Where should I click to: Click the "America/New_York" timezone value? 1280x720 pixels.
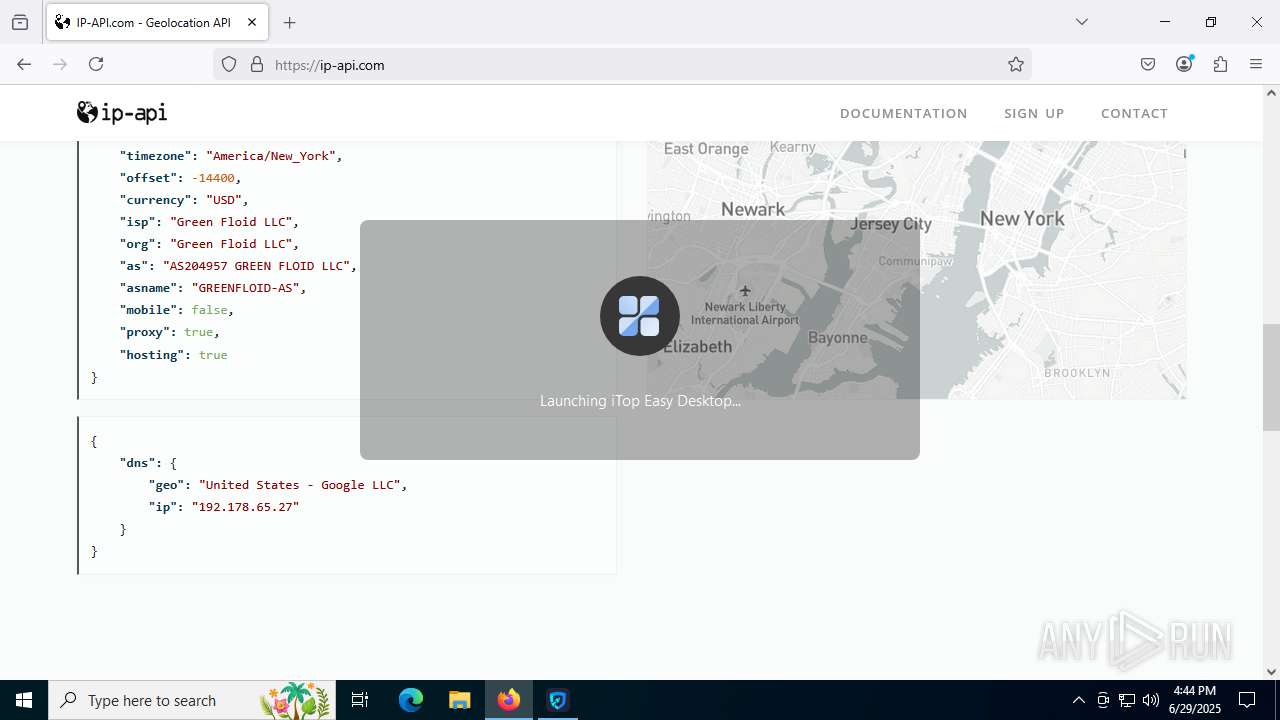click(x=271, y=156)
